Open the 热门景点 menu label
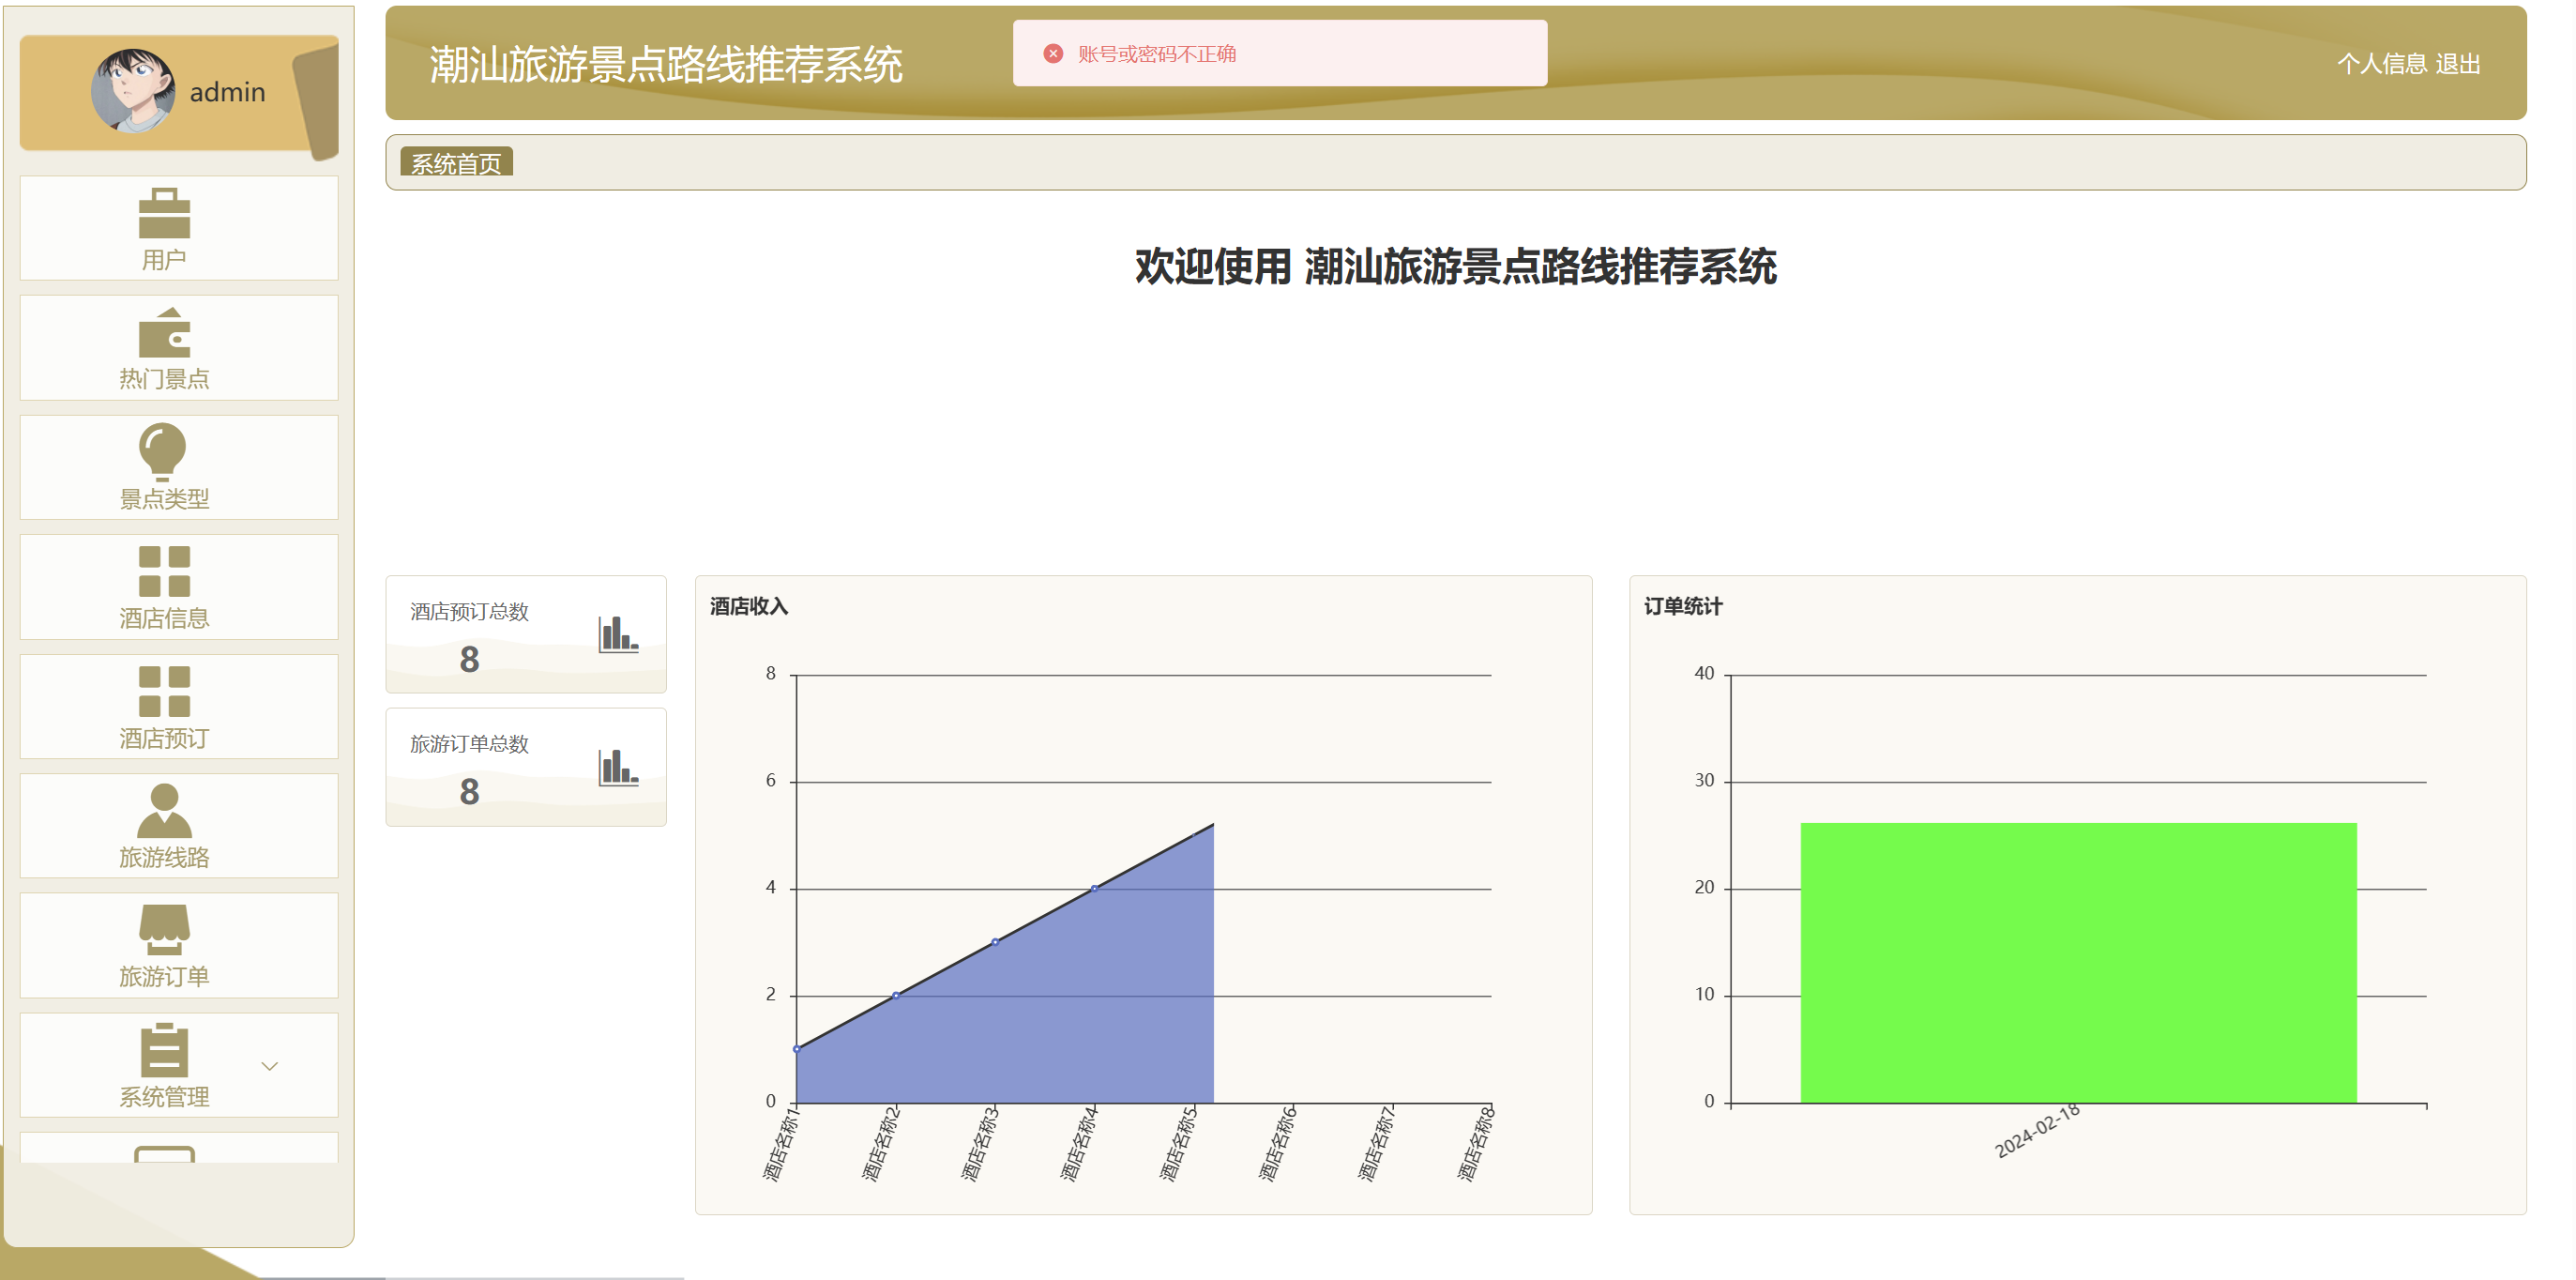 [x=164, y=379]
